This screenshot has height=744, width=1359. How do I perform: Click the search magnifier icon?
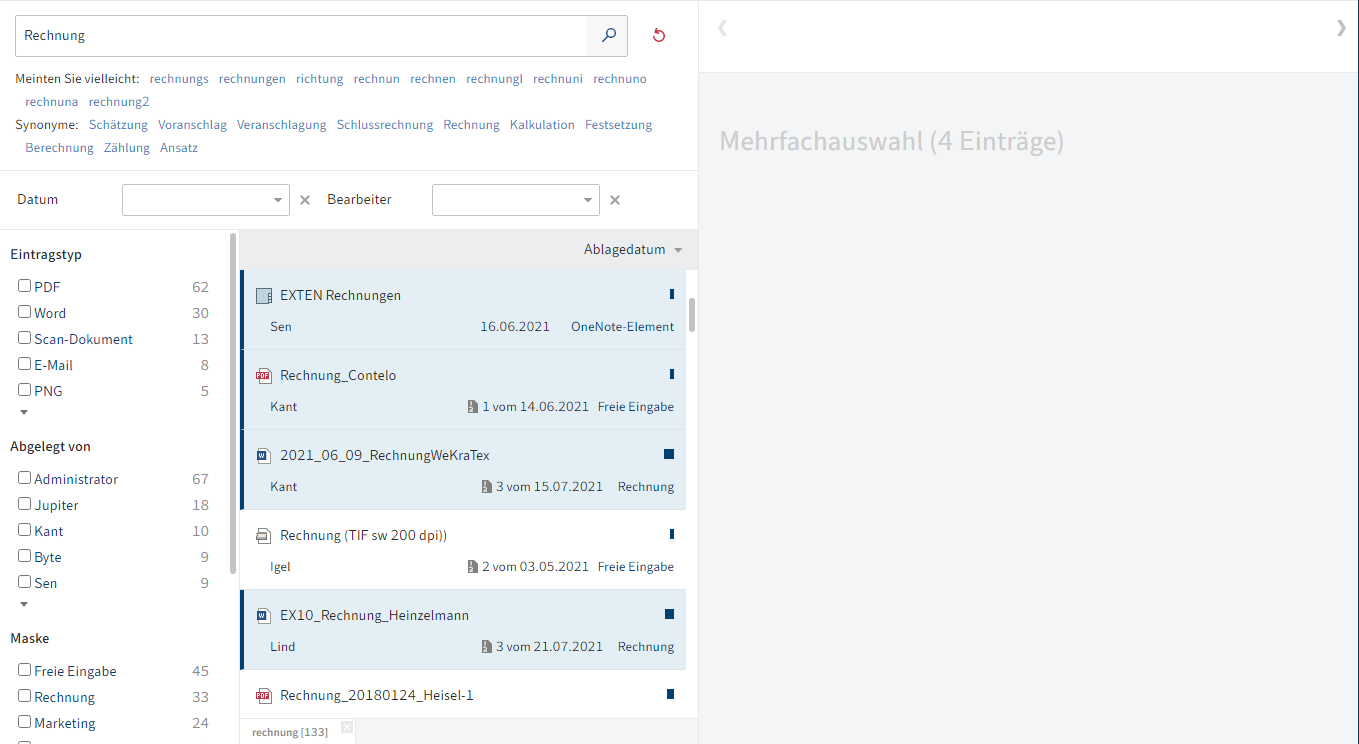[608, 36]
